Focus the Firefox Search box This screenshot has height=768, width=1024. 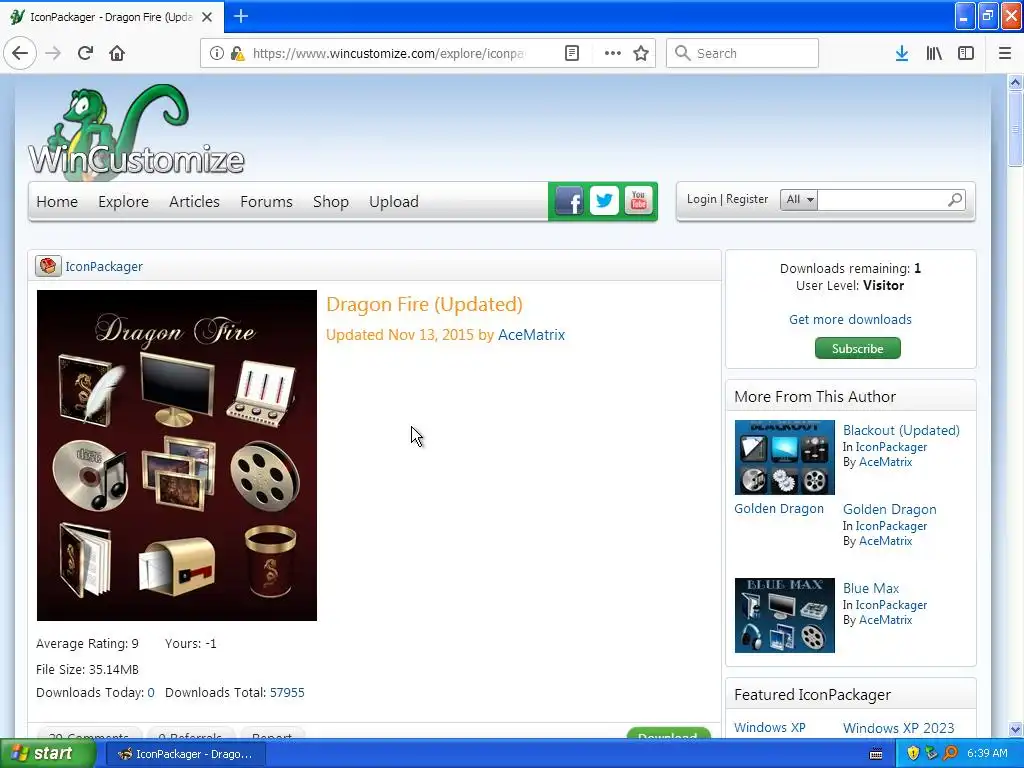743,53
